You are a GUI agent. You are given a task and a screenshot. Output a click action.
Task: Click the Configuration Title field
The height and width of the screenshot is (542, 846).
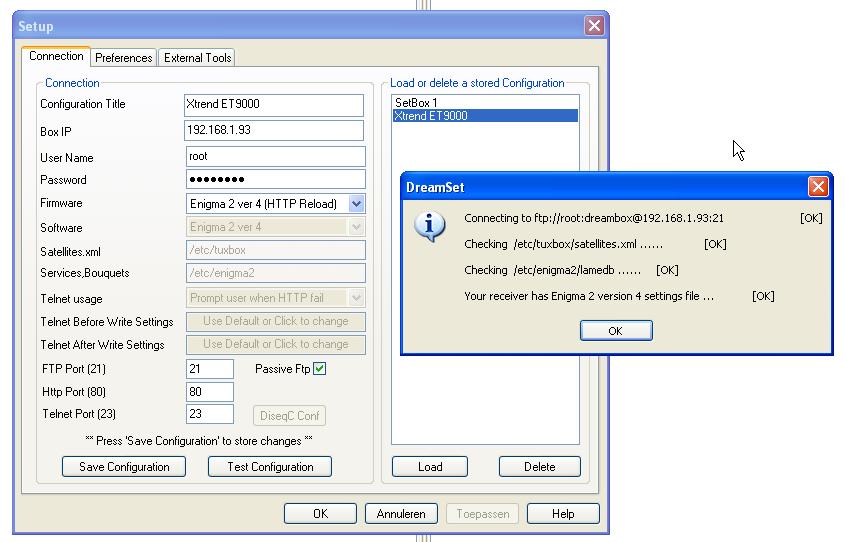tap(274, 105)
